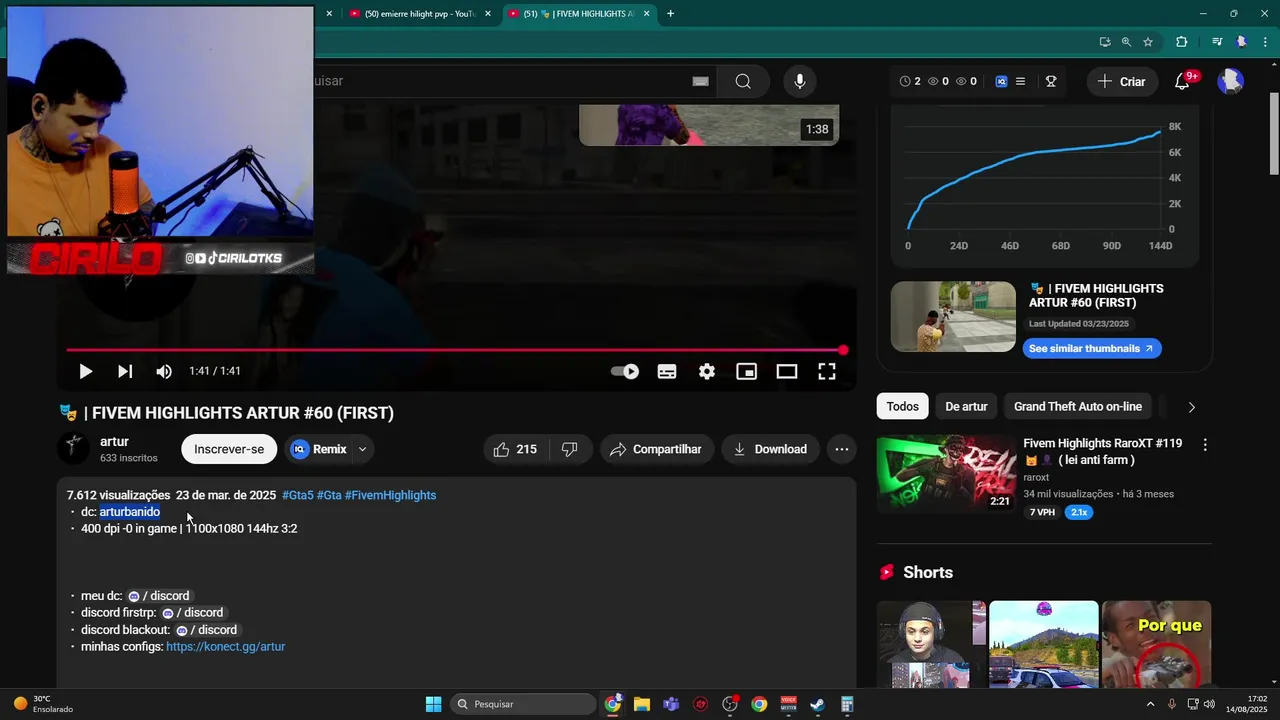The width and height of the screenshot is (1280, 720).
Task: Open media control icon in toolbar
Action: 1216,42
